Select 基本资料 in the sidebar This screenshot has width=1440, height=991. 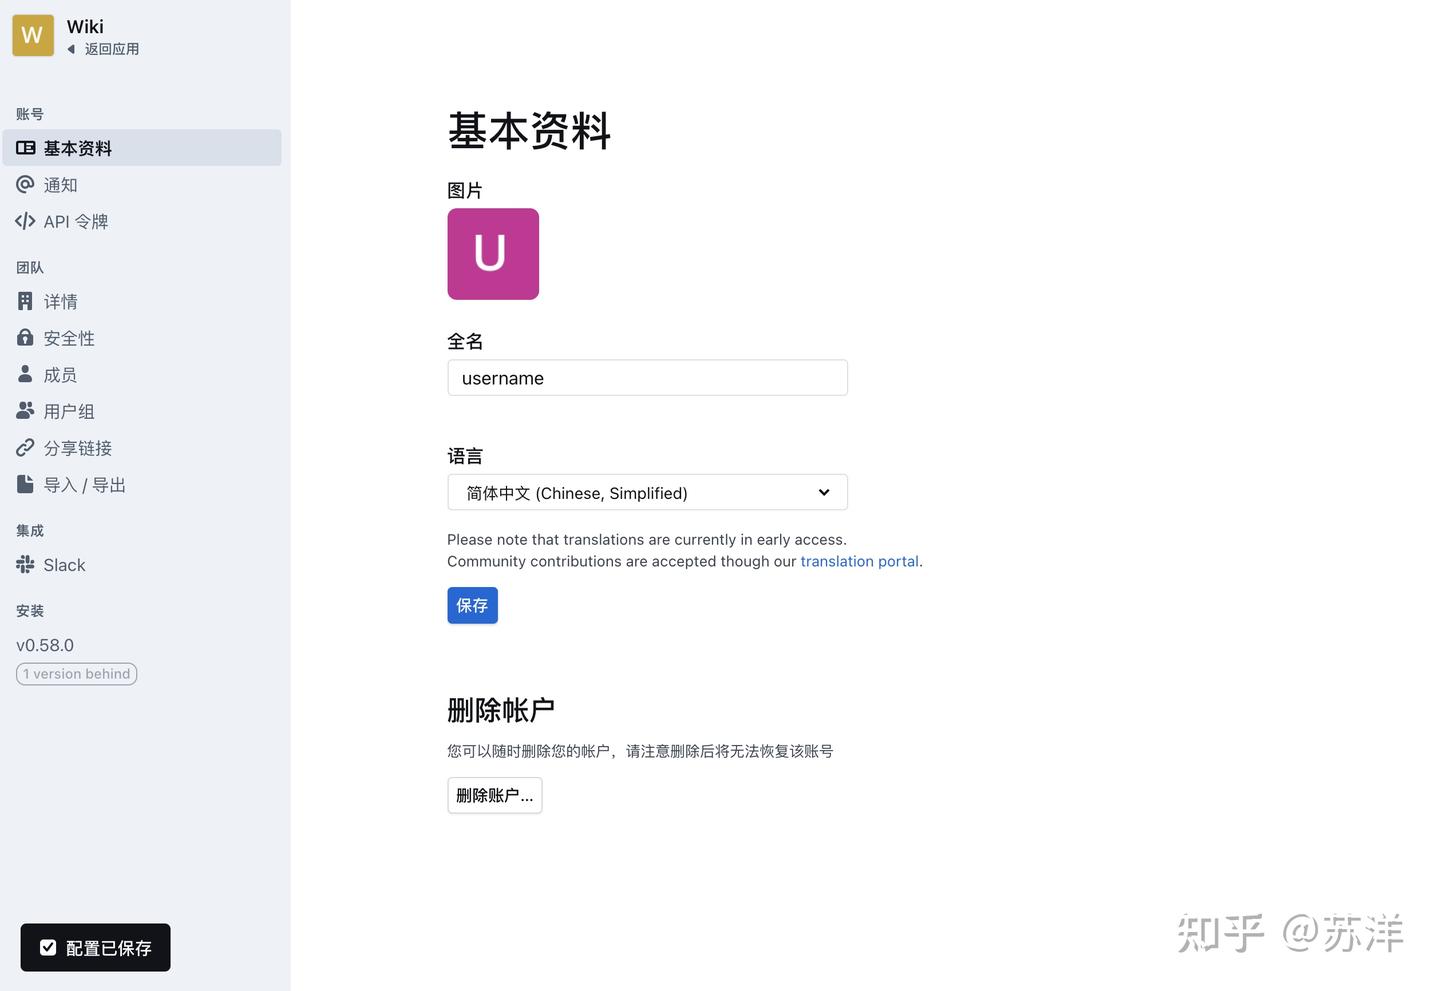tap(78, 147)
